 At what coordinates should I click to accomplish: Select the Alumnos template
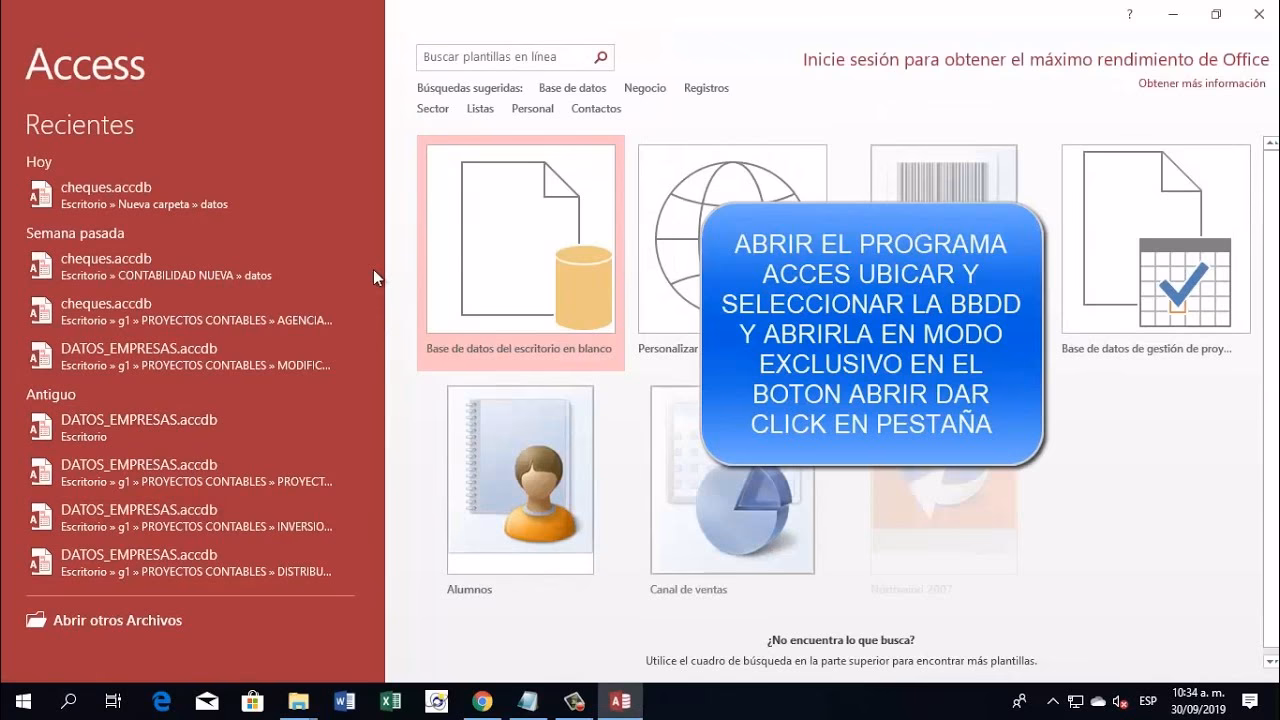coord(520,490)
